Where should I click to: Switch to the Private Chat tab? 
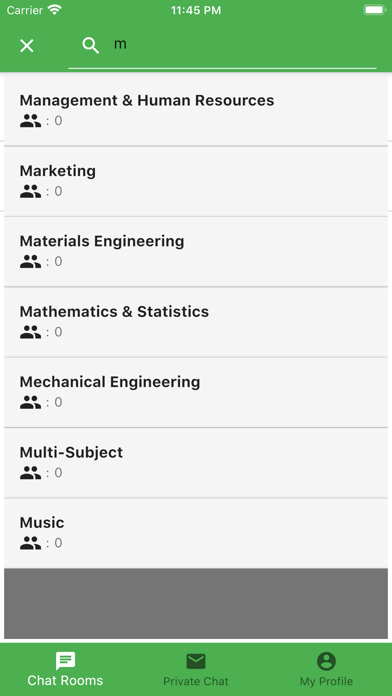coord(196,669)
